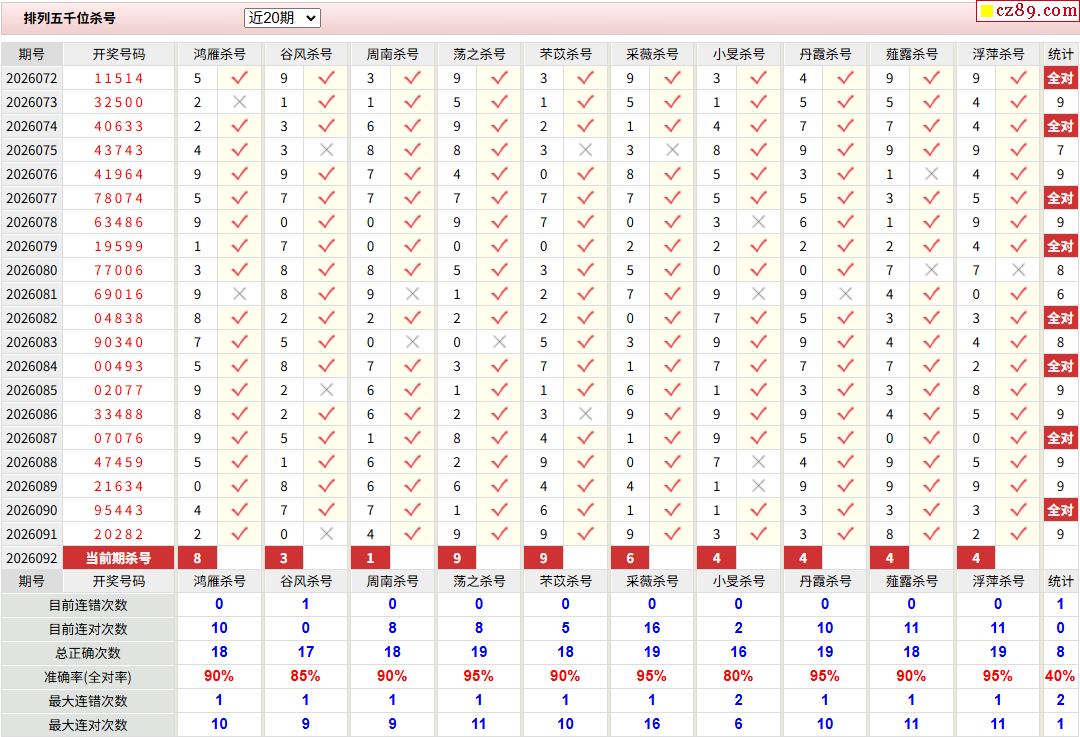Click the X mark for 周南杀号 in row 2026081
1080x737 pixels.
[413, 294]
